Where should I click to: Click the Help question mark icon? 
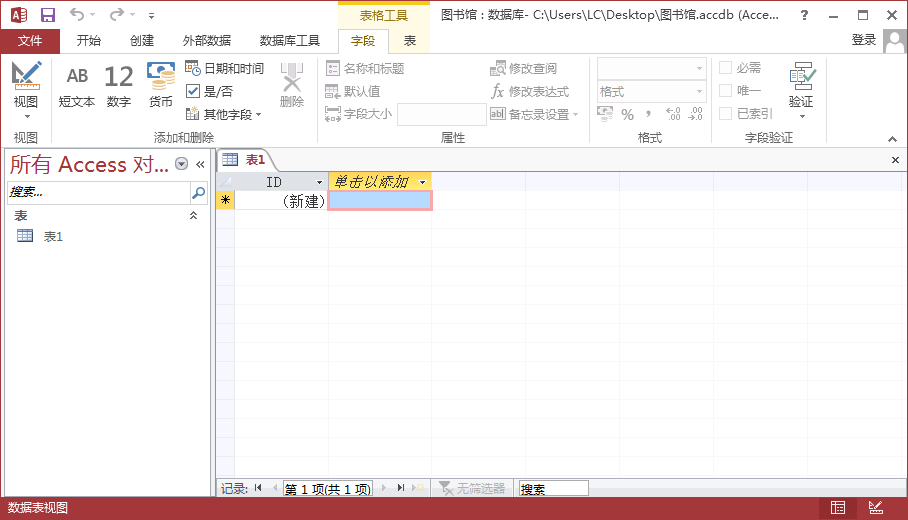[804, 16]
